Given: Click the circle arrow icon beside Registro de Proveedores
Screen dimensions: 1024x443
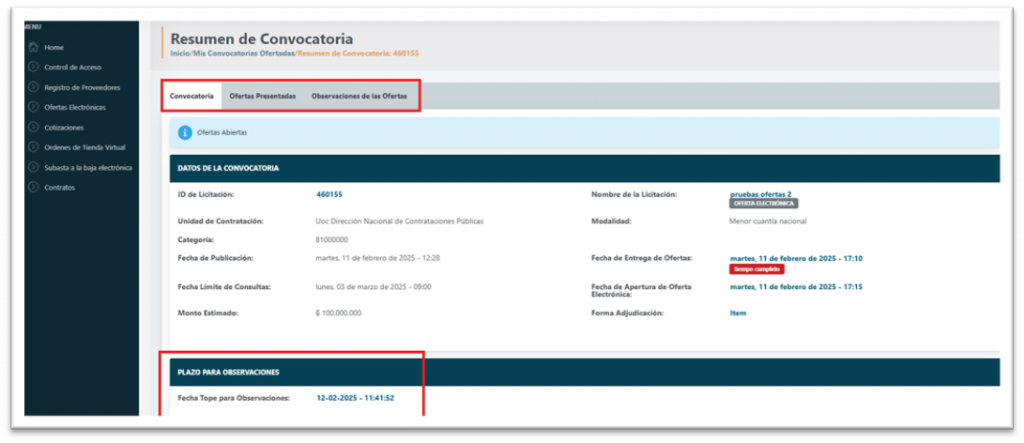Looking at the screenshot, I should click(33, 87).
